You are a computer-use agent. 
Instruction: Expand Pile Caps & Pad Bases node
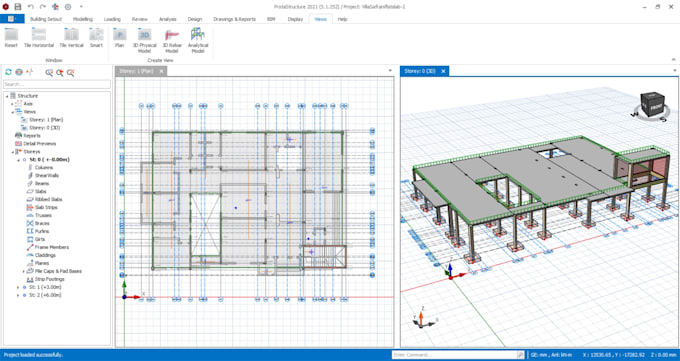pos(24,271)
